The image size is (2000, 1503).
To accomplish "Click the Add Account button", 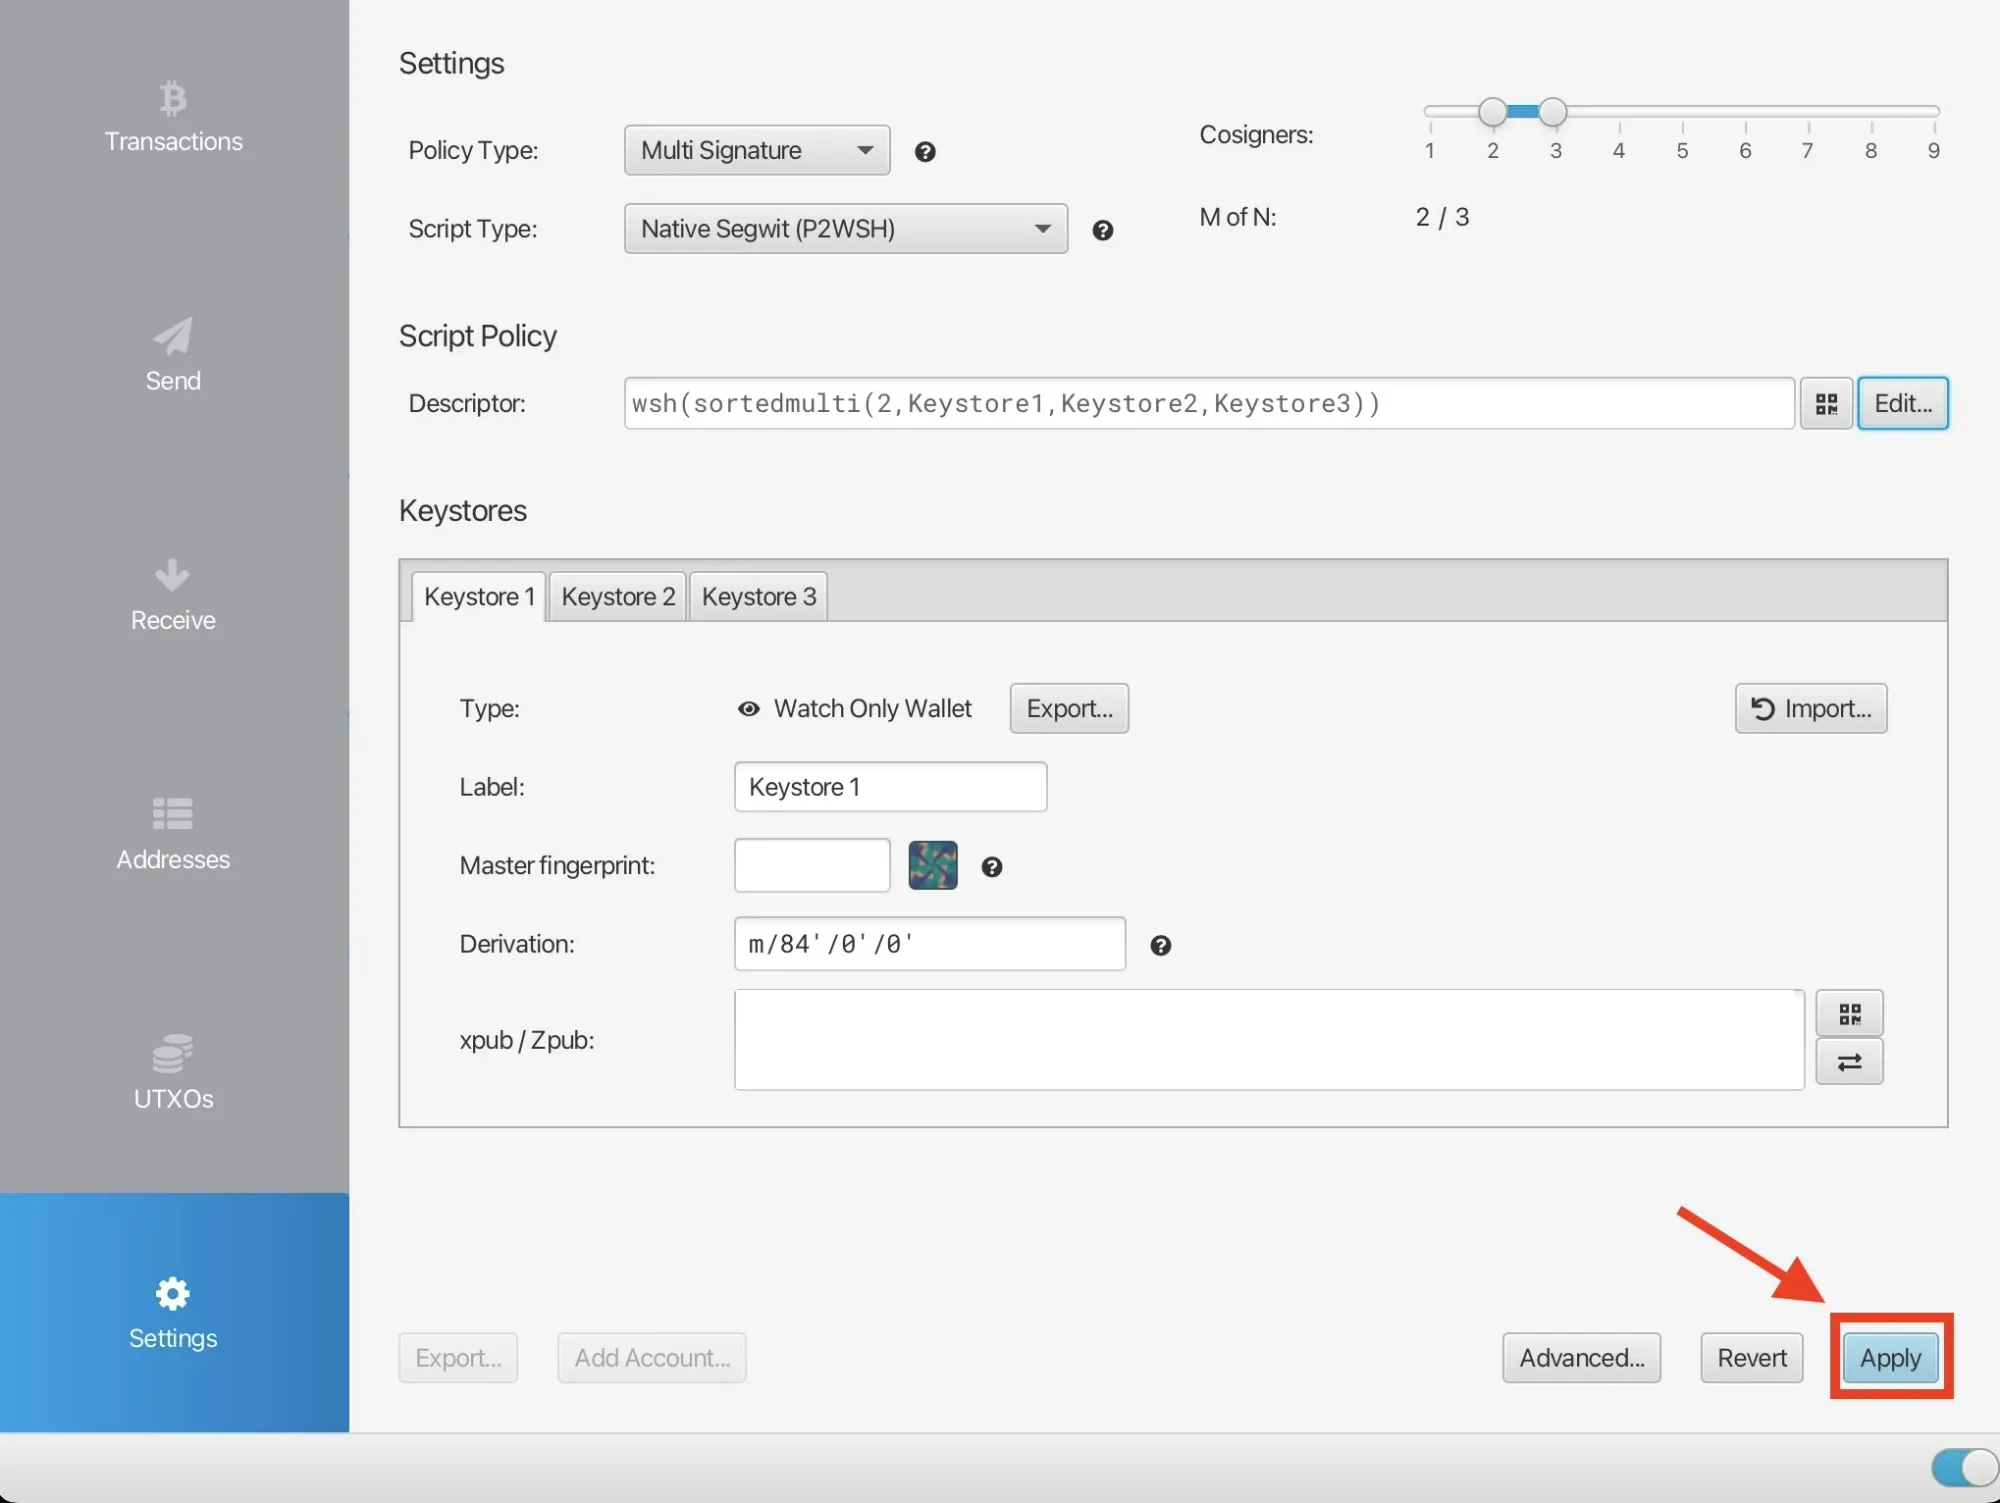I will pyautogui.click(x=652, y=1358).
